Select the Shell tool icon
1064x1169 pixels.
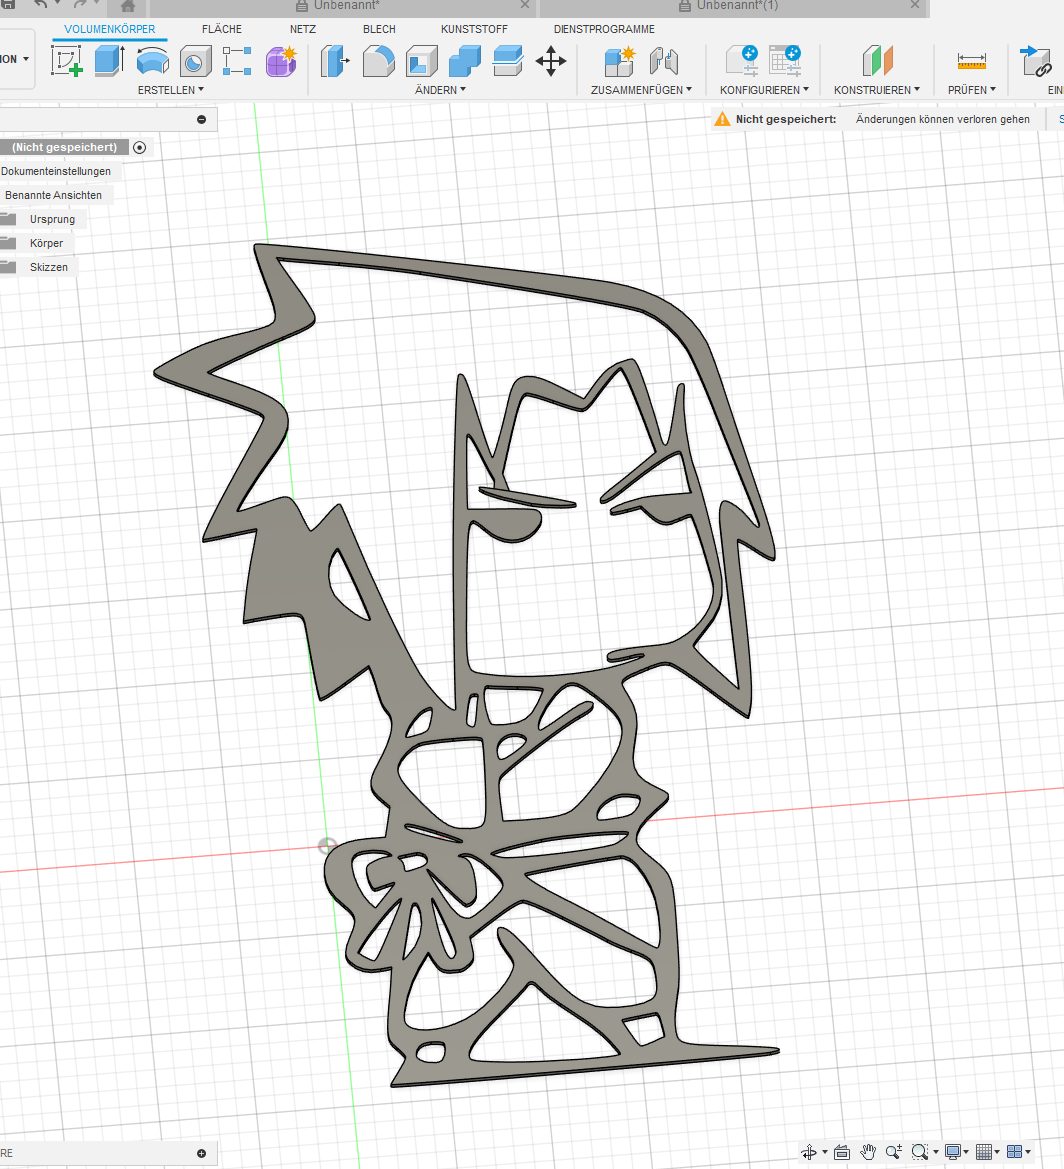point(421,61)
